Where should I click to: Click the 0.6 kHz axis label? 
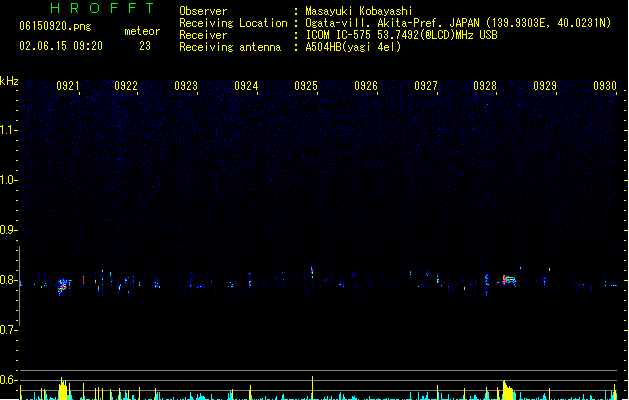8,380
